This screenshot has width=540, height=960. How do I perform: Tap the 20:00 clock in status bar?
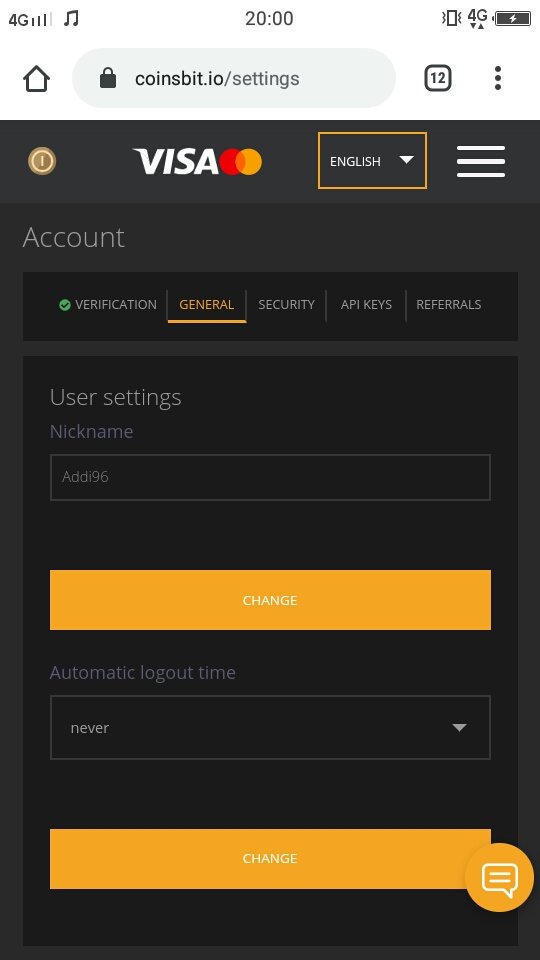click(x=269, y=18)
